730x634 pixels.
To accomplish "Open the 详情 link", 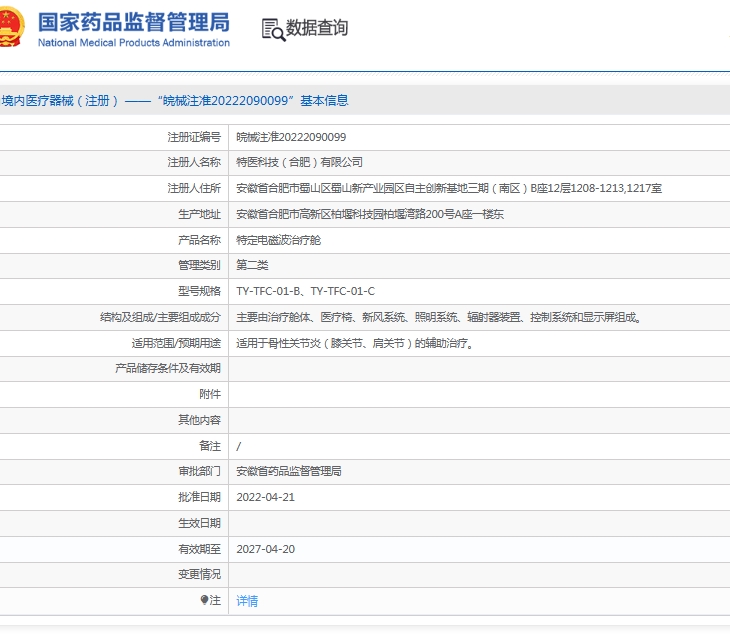I will (x=247, y=601).
